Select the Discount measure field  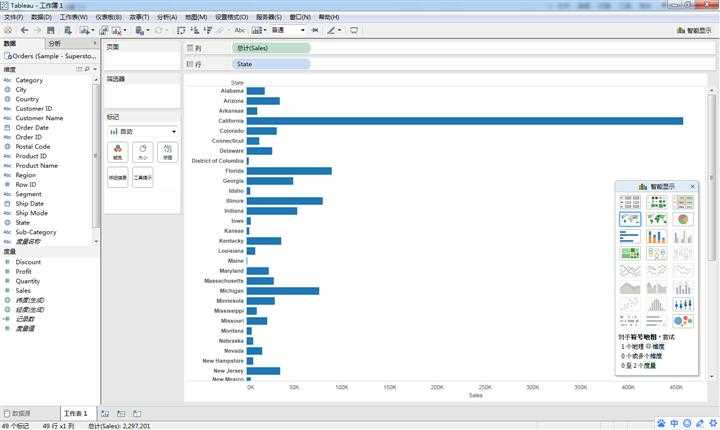click(28, 262)
